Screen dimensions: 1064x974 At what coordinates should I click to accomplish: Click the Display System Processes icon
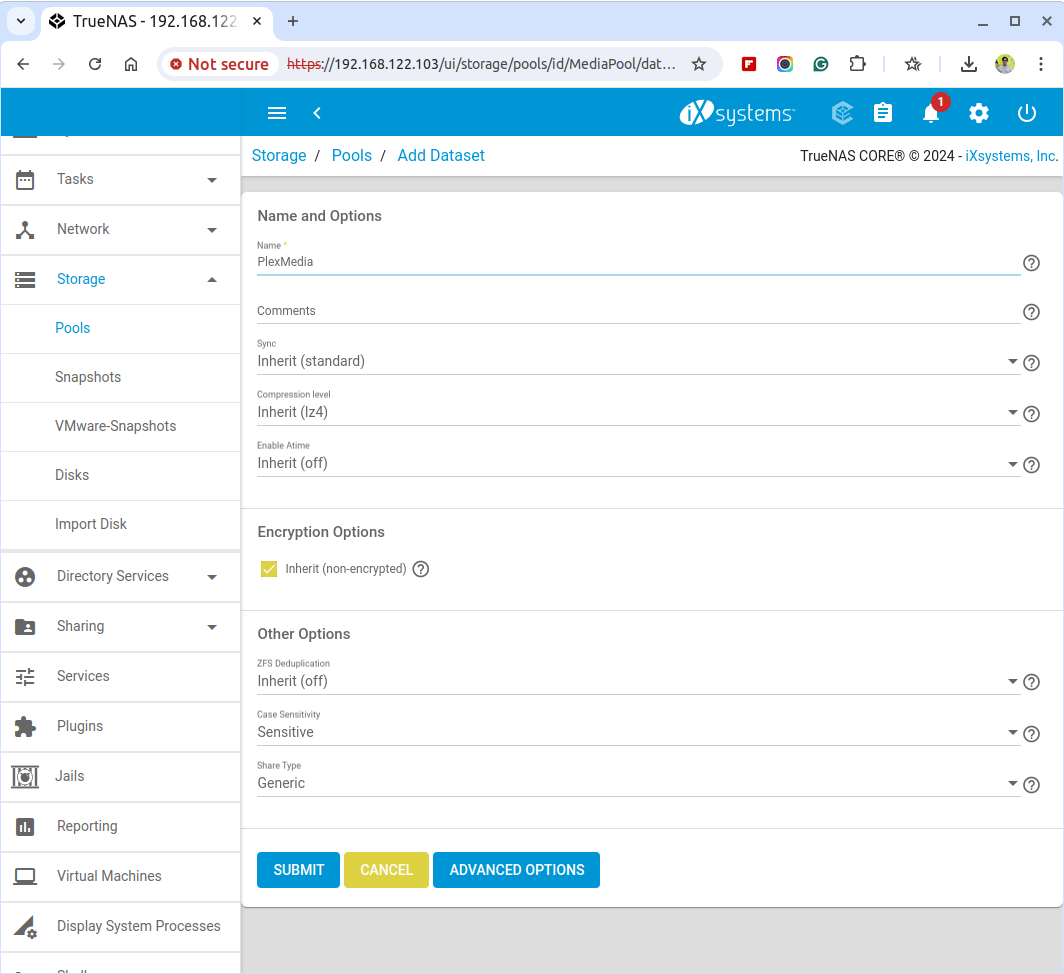tap(25, 927)
